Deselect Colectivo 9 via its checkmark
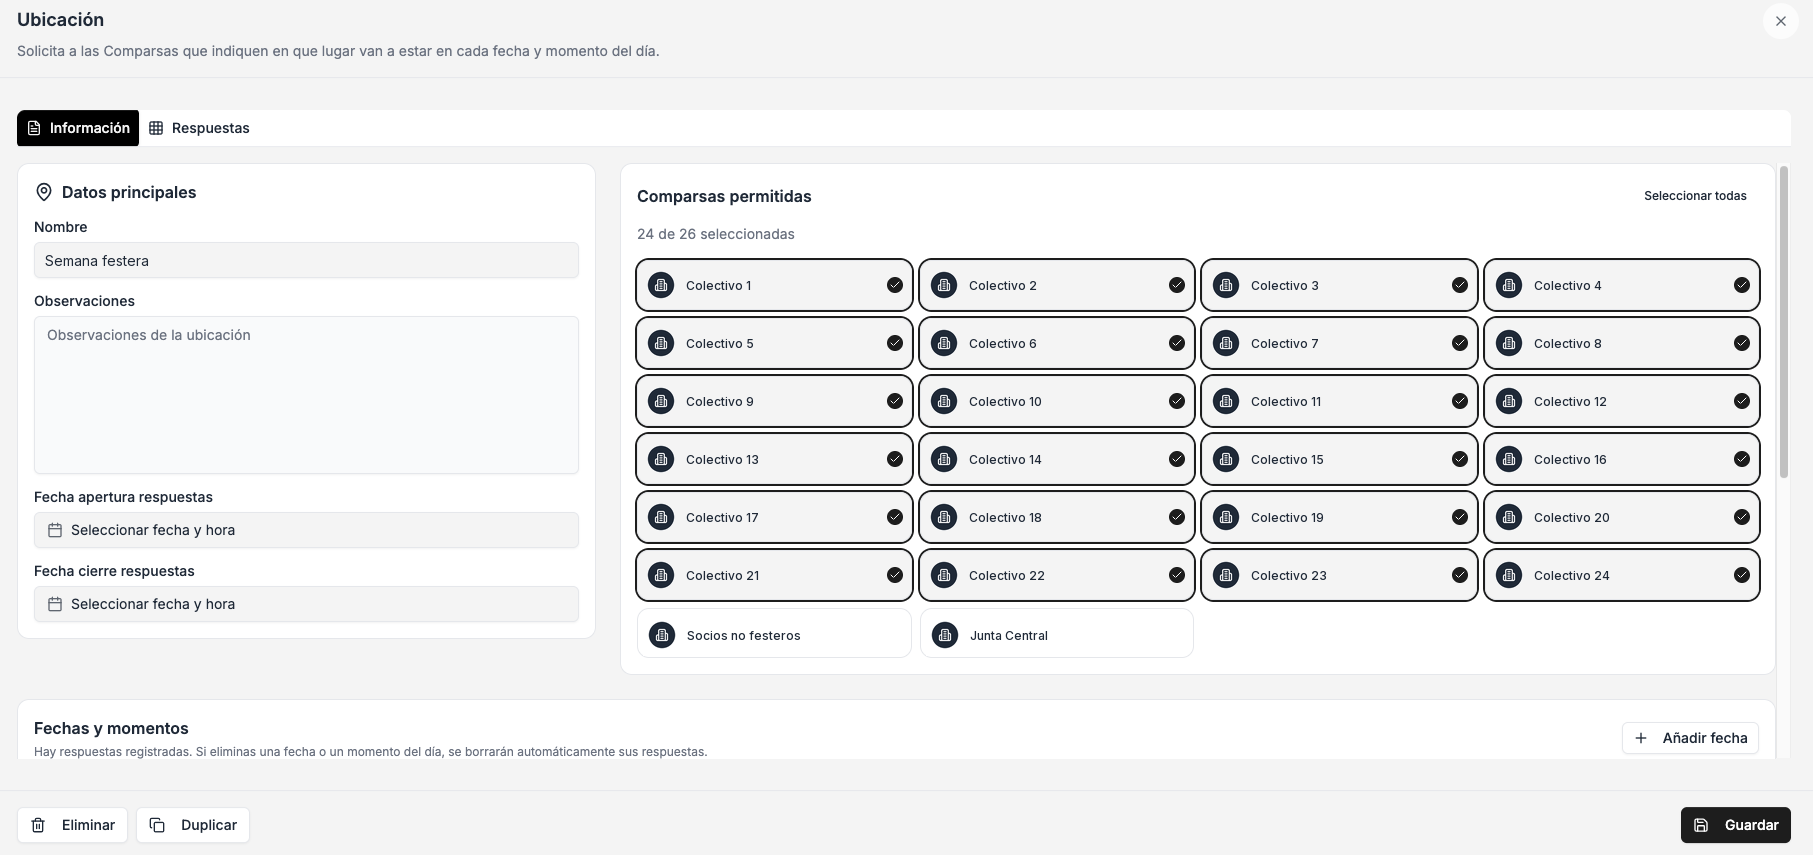Image resolution: width=1813 pixels, height=855 pixels. pyautogui.click(x=895, y=401)
